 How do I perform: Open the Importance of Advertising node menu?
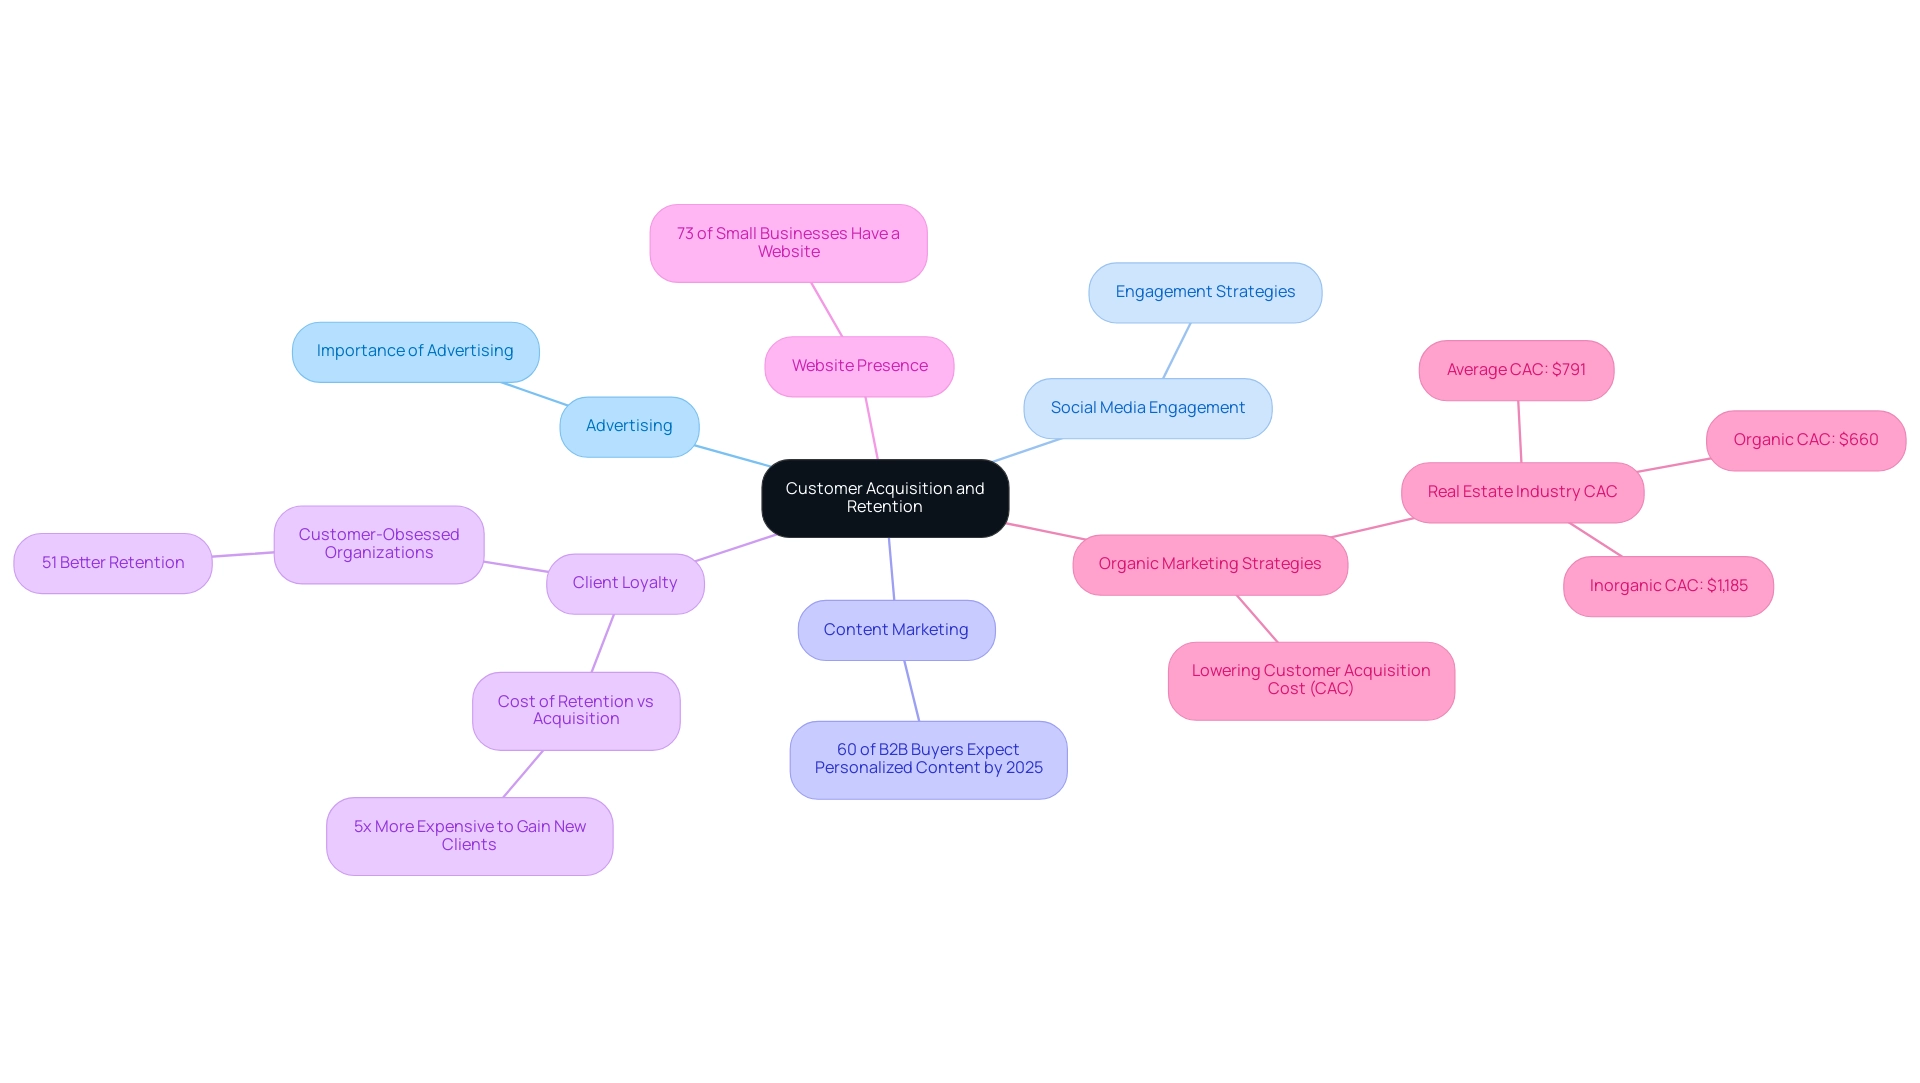pyautogui.click(x=415, y=350)
